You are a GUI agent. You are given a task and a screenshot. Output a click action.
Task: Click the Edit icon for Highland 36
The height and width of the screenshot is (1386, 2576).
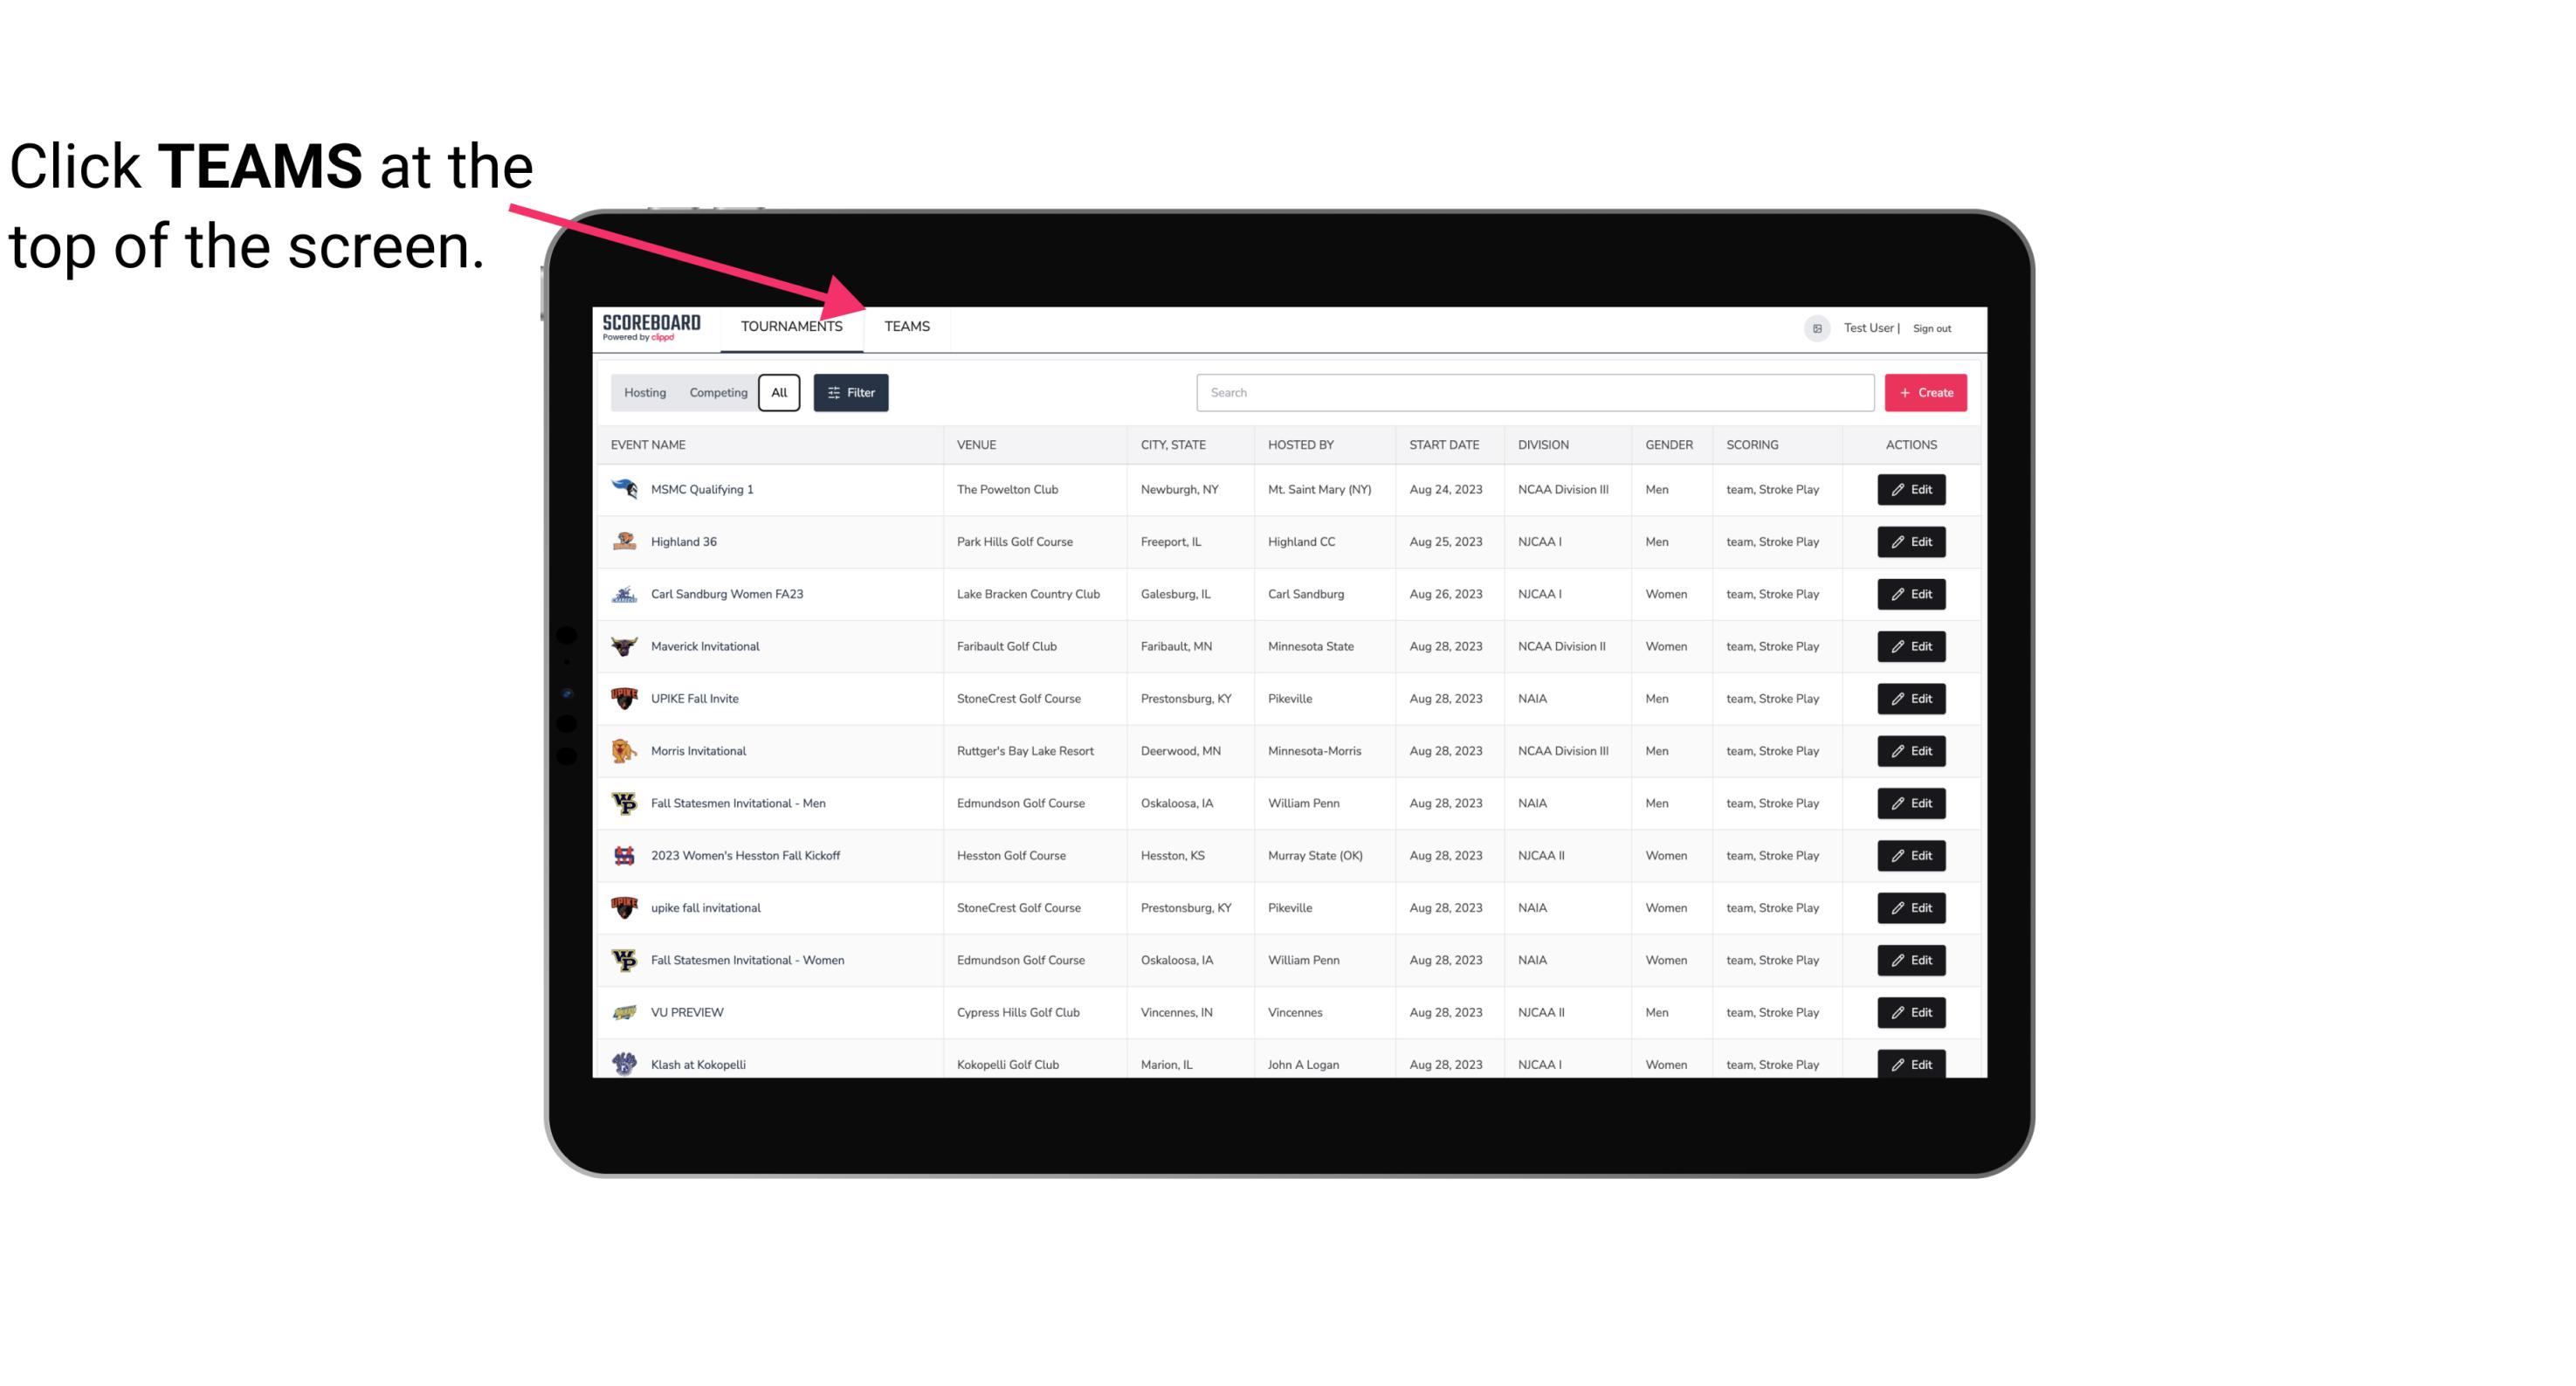pos(1912,541)
